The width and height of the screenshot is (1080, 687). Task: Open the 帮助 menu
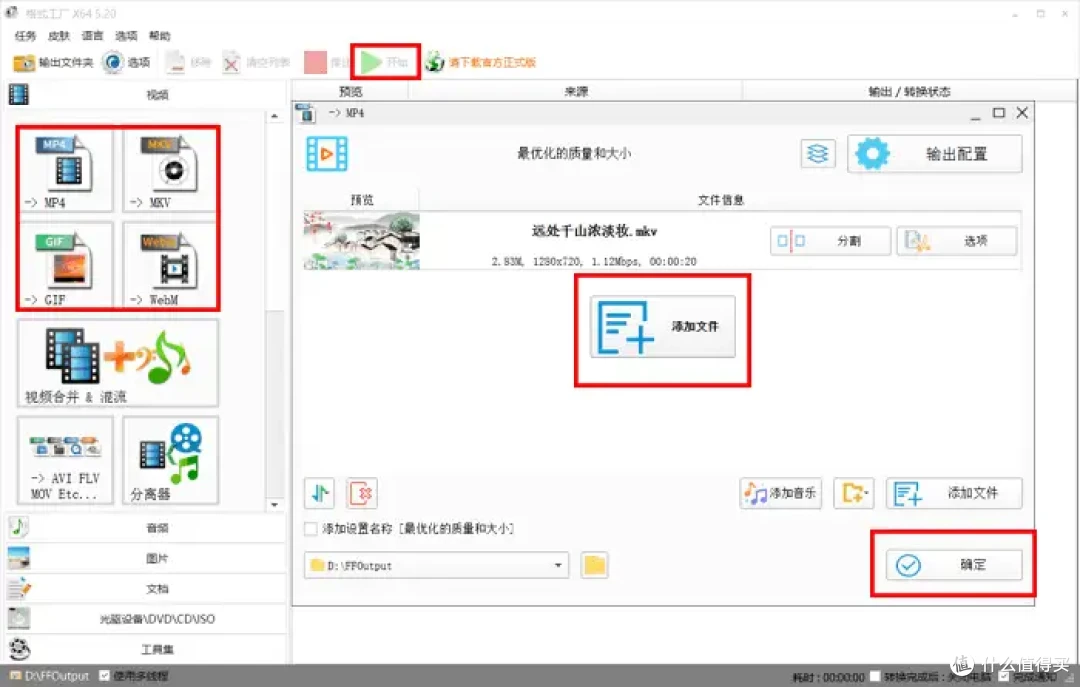pyautogui.click(x=160, y=36)
